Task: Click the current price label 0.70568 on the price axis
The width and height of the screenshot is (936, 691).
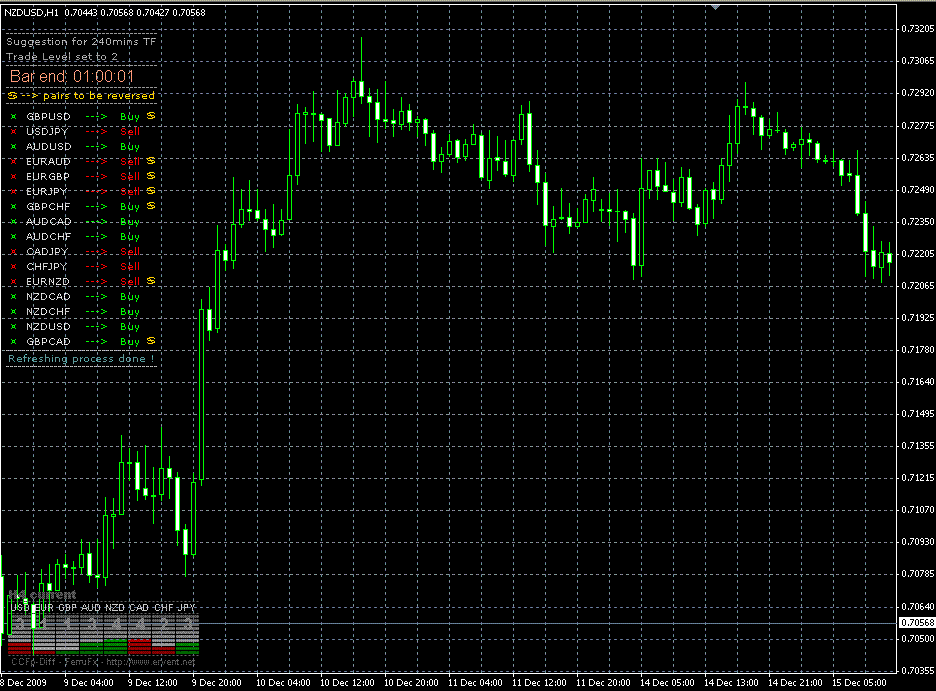Action: coord(917,623)
